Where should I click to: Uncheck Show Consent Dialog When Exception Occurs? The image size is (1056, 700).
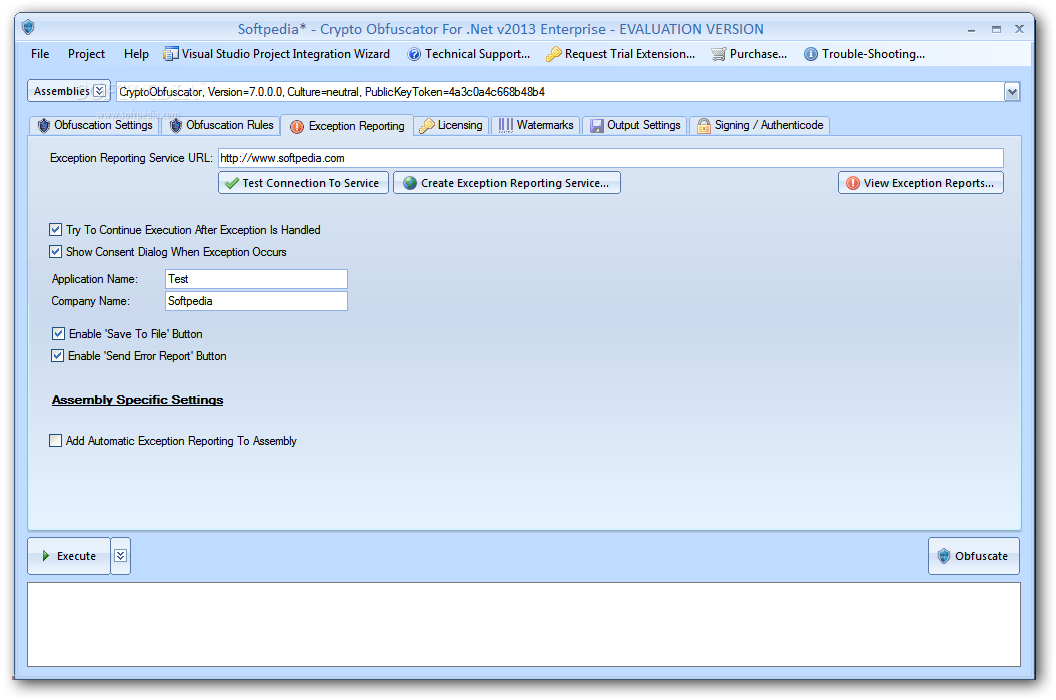55,252
